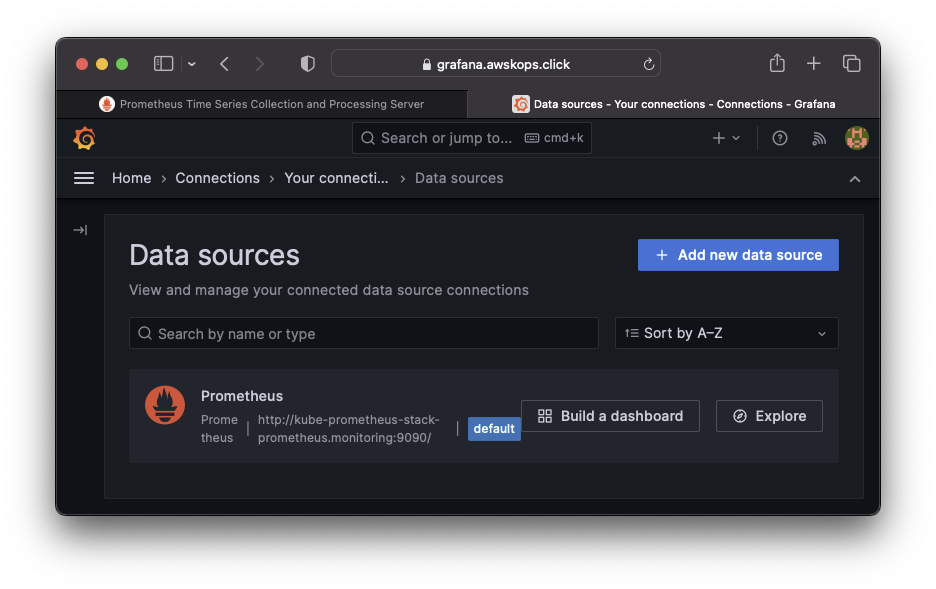The height and width of the screenshot is (589, 936).
Task: Reload the page using the refresh icon
Action: pyautogui.click(x=648, y=64)
